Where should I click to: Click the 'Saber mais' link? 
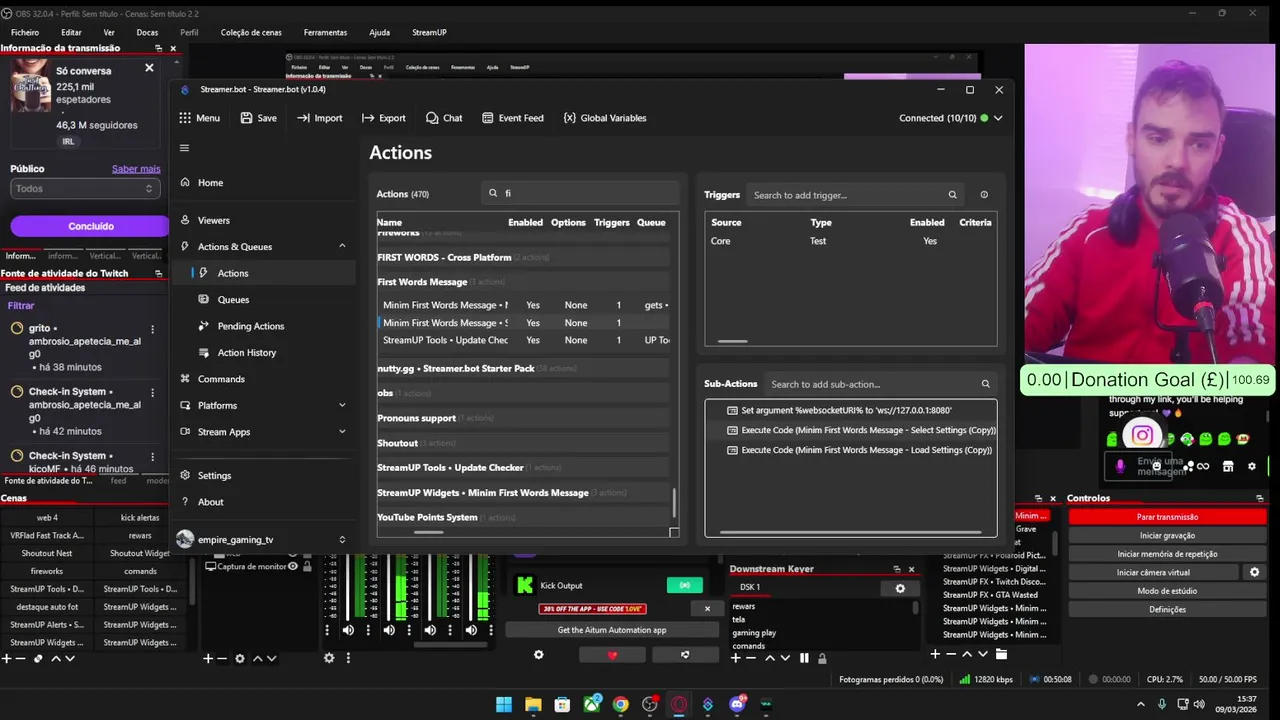[x=136, y=169]
